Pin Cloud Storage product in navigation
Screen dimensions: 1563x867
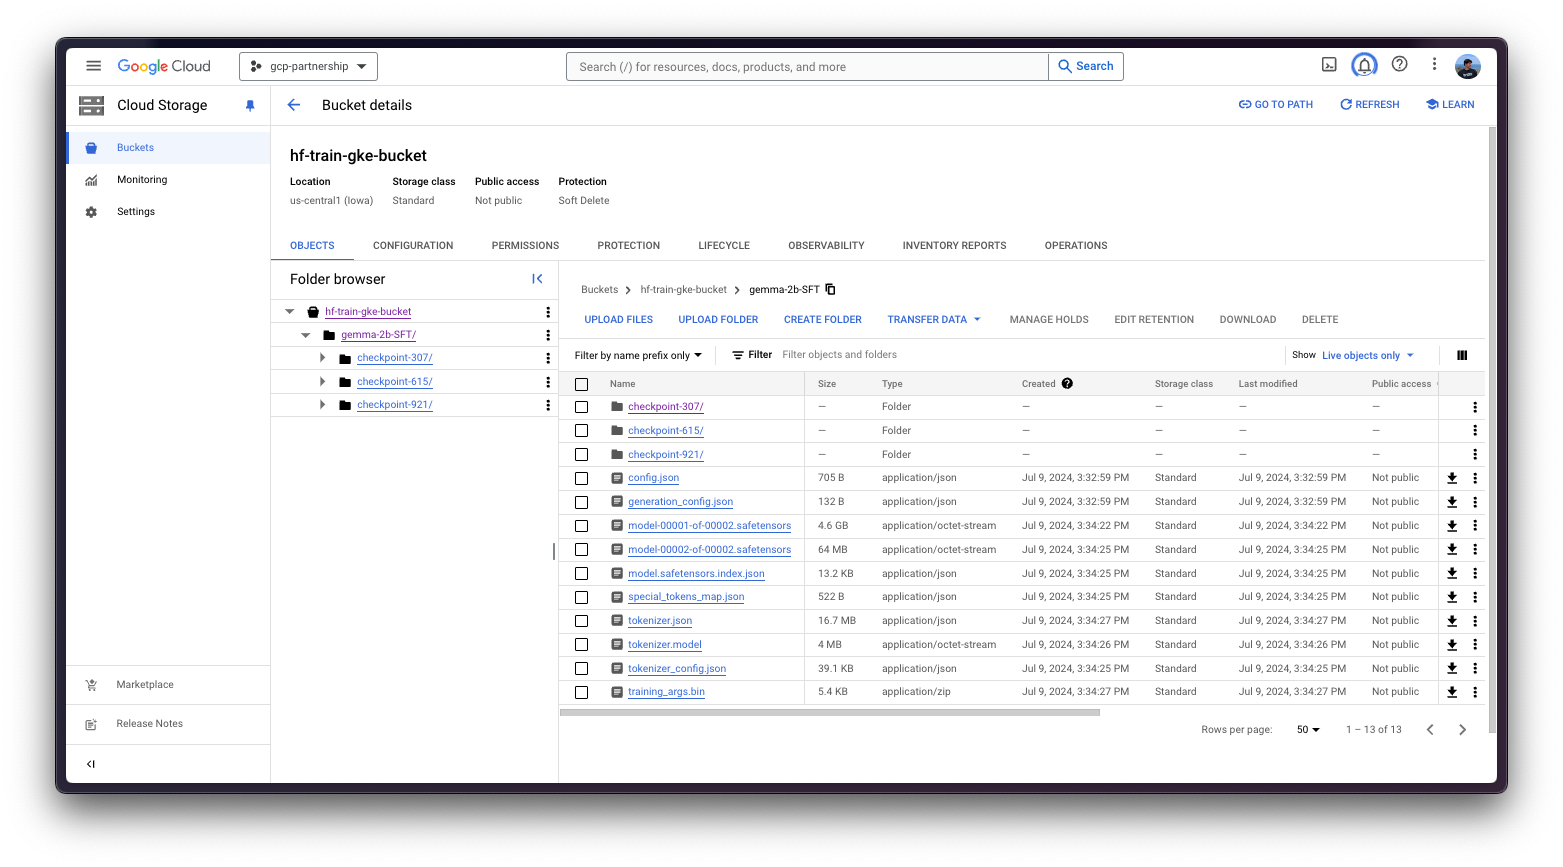pos(250,105)
